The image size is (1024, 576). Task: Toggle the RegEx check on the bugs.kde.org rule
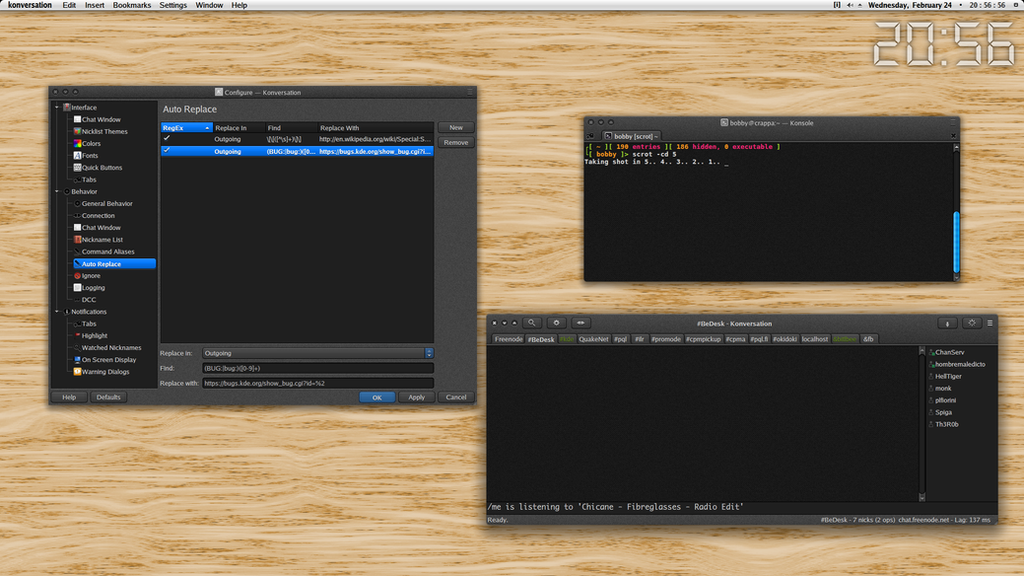pos(167,151)
